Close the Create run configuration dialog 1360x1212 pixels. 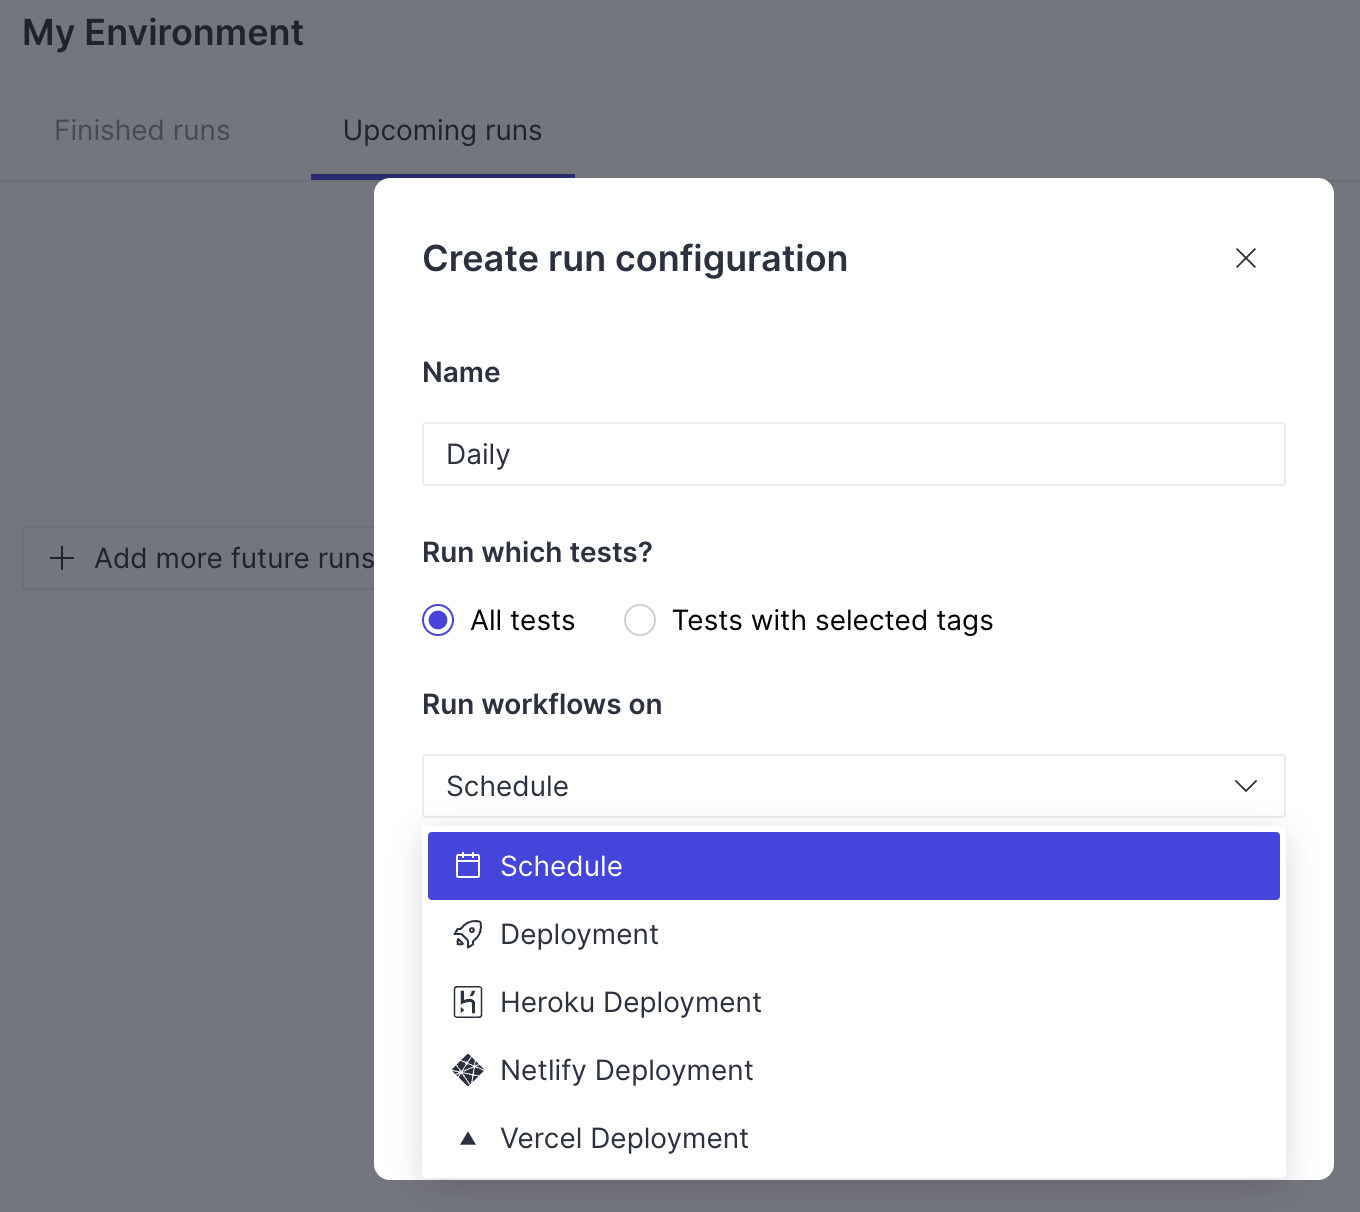(x=1245, y=258)
